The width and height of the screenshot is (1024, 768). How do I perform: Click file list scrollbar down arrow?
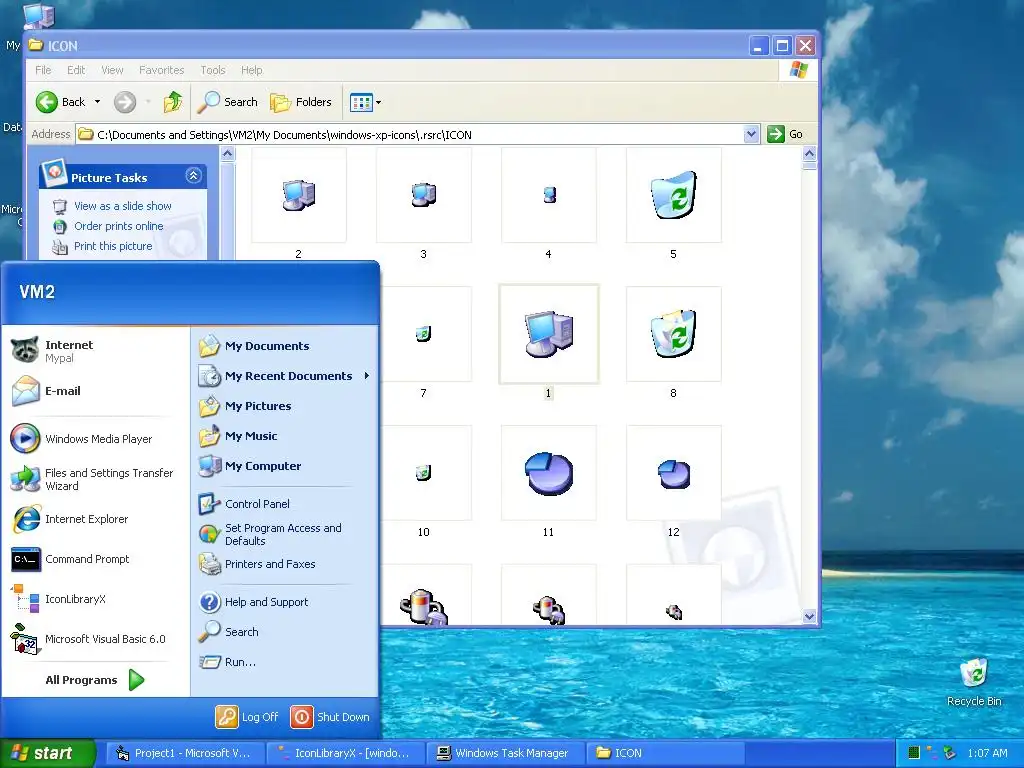pos(809,616)
